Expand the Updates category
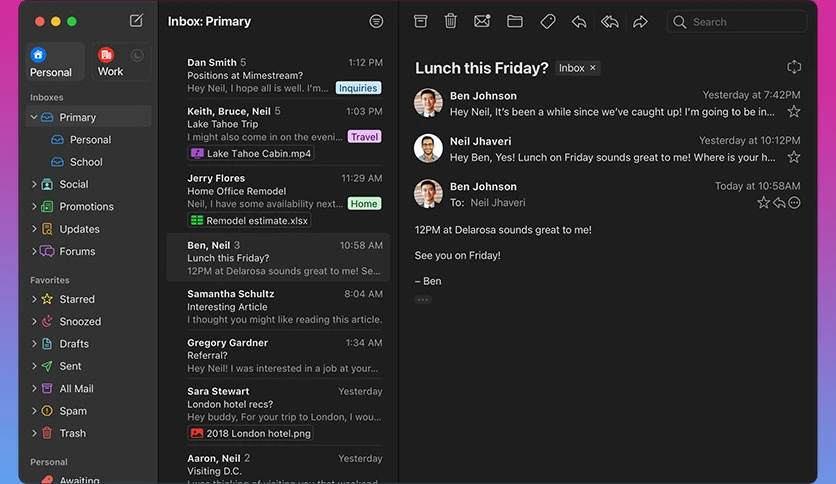Screen dimensions: 836x484 tap(34, 229)
